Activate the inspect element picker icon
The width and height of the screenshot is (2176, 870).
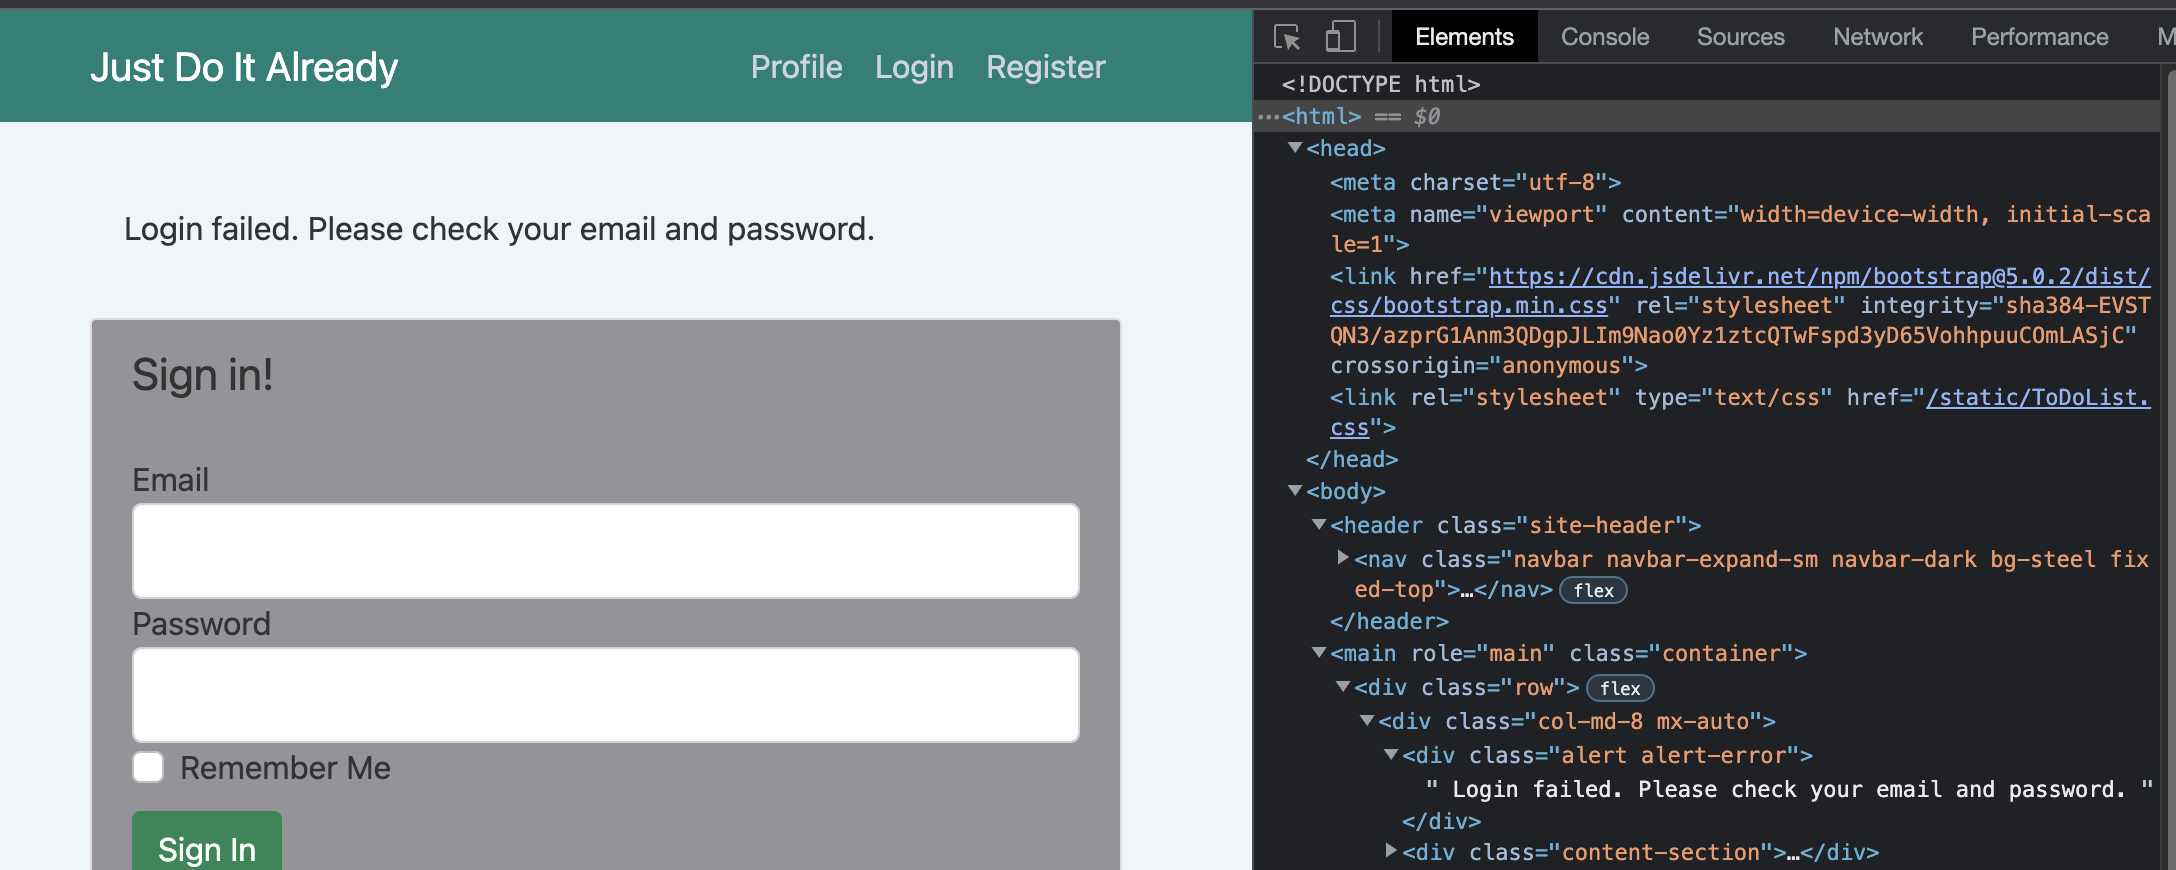[1287, 37]
